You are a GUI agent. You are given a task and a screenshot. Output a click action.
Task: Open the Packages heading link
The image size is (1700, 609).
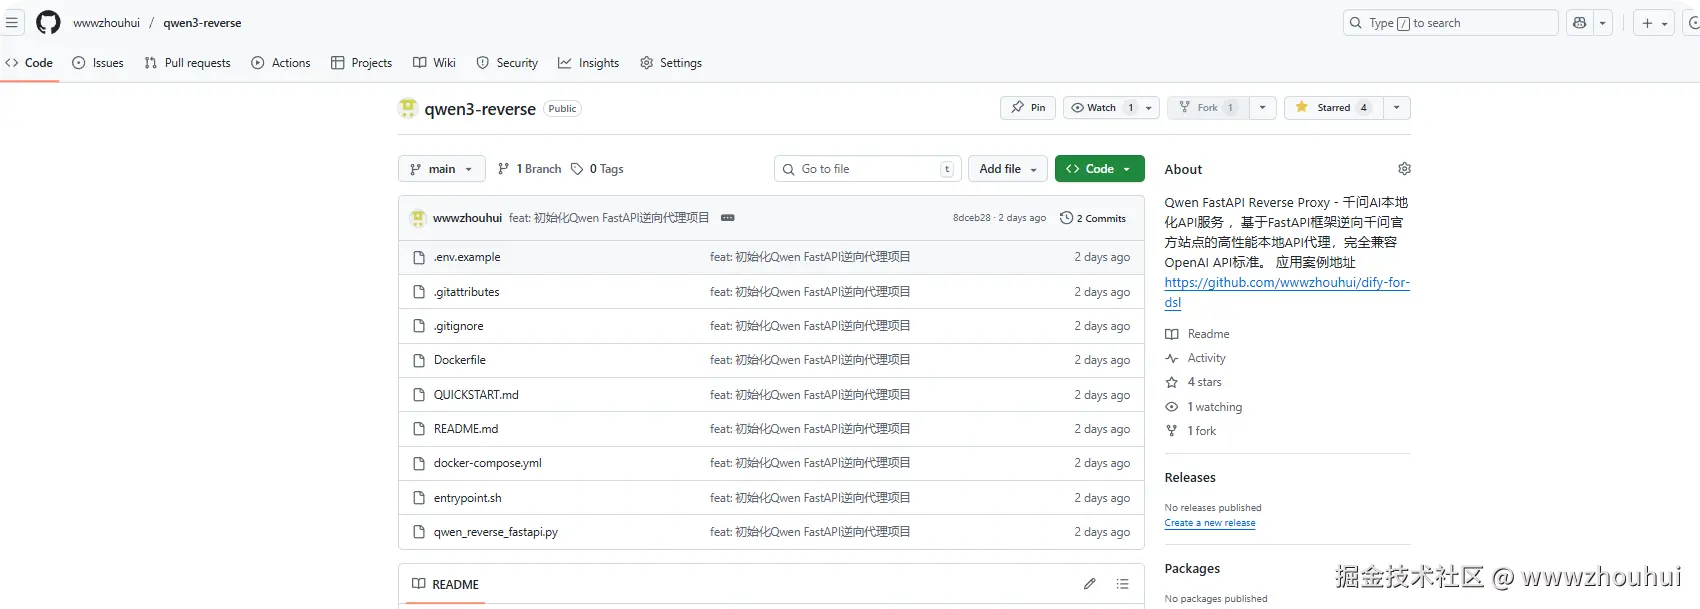1192,569
